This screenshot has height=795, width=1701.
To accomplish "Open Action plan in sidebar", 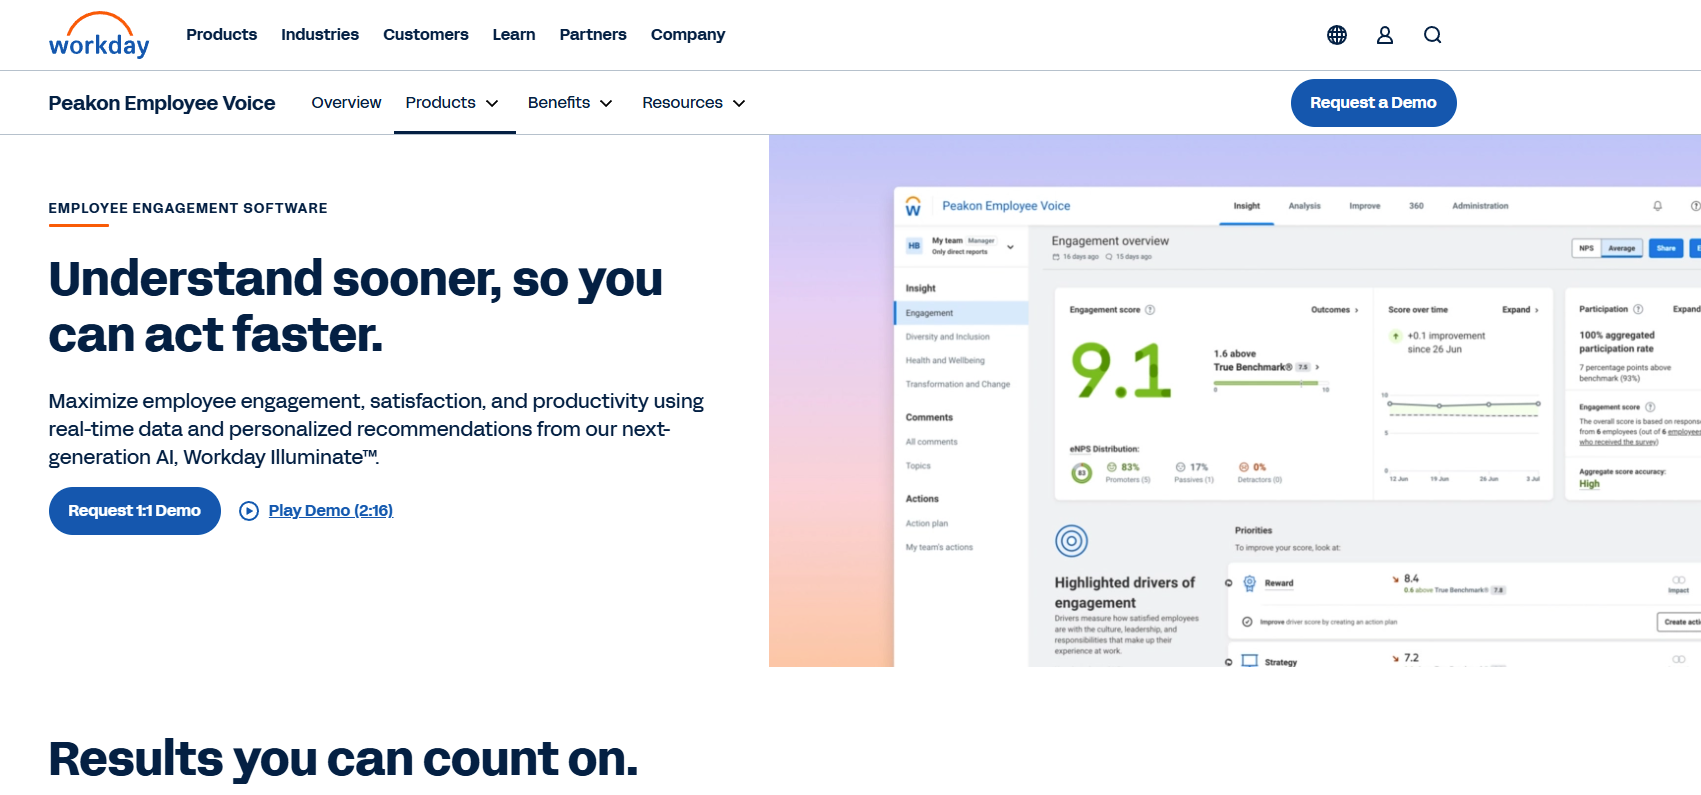I will [x=927, y=524].
